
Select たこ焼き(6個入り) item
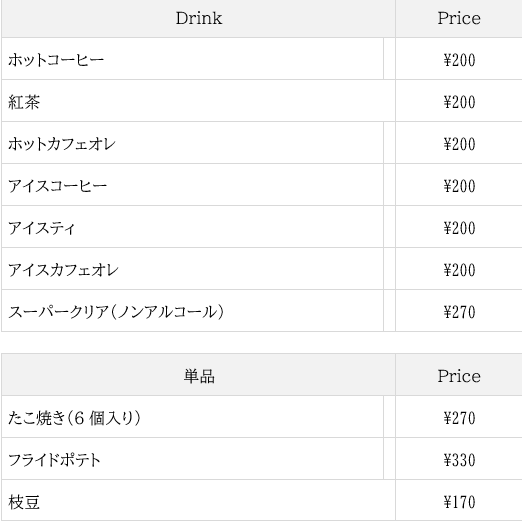[x=74, y=418]
